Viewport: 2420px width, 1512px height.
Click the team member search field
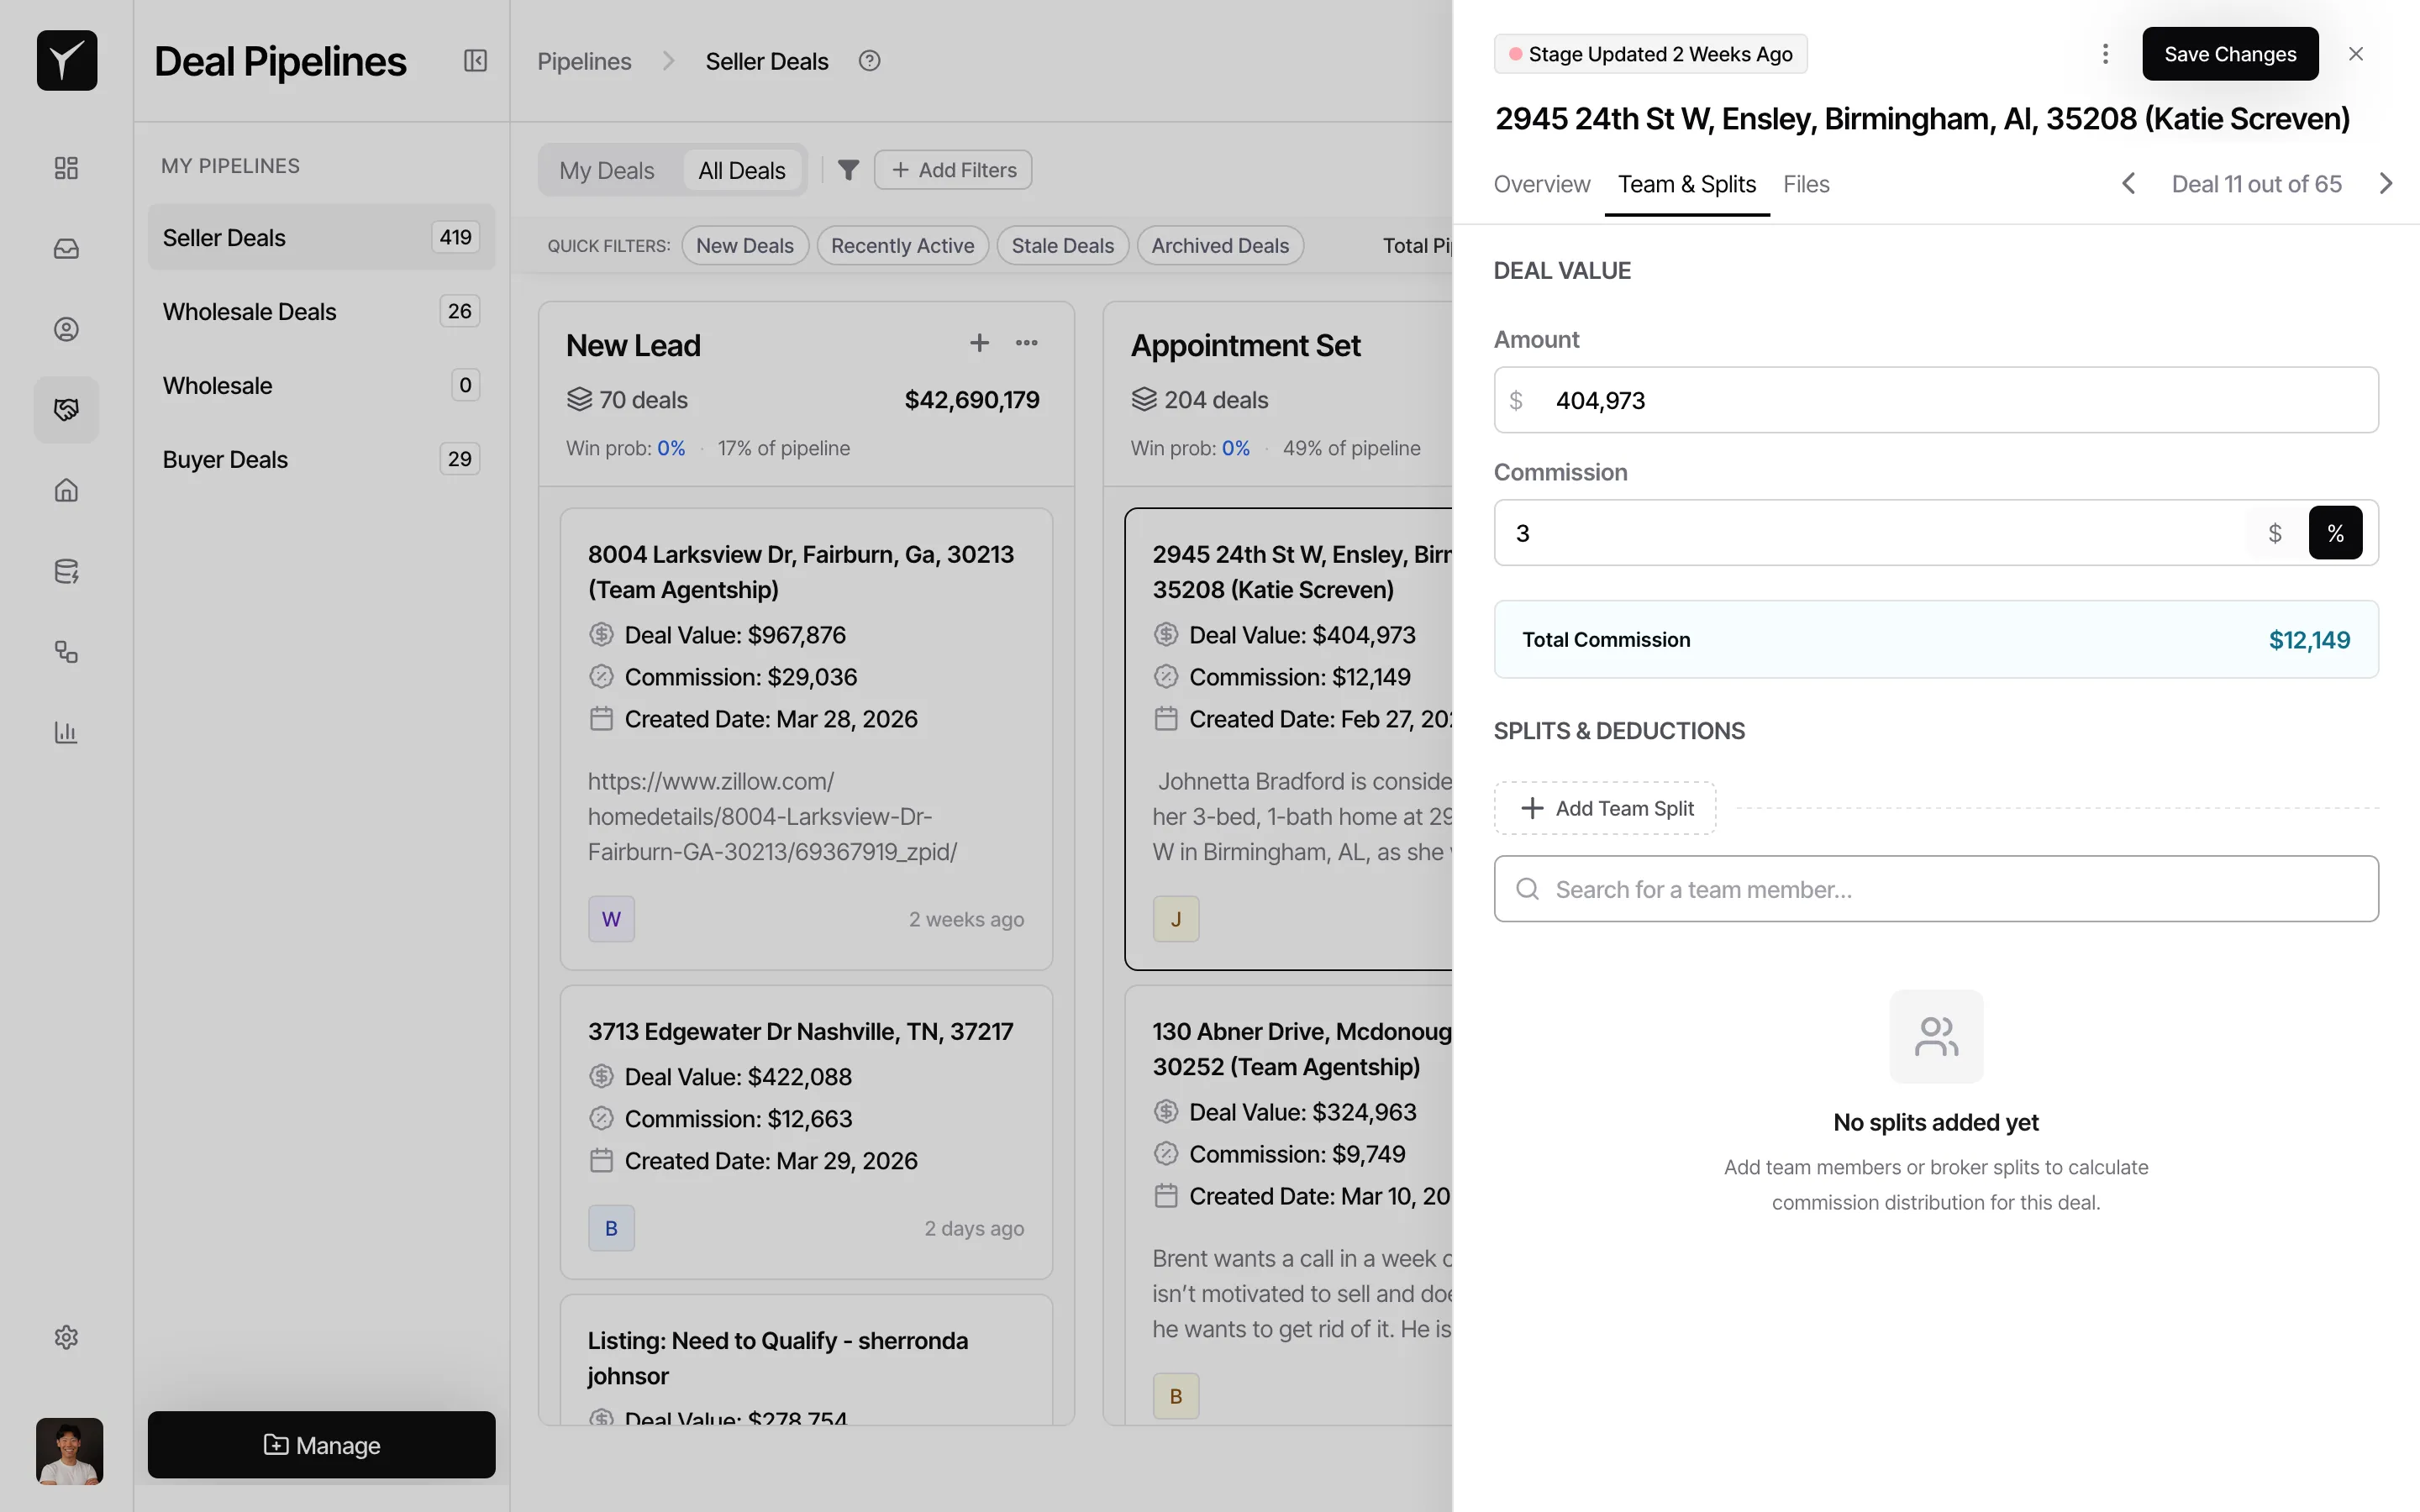pos(1935,889)
